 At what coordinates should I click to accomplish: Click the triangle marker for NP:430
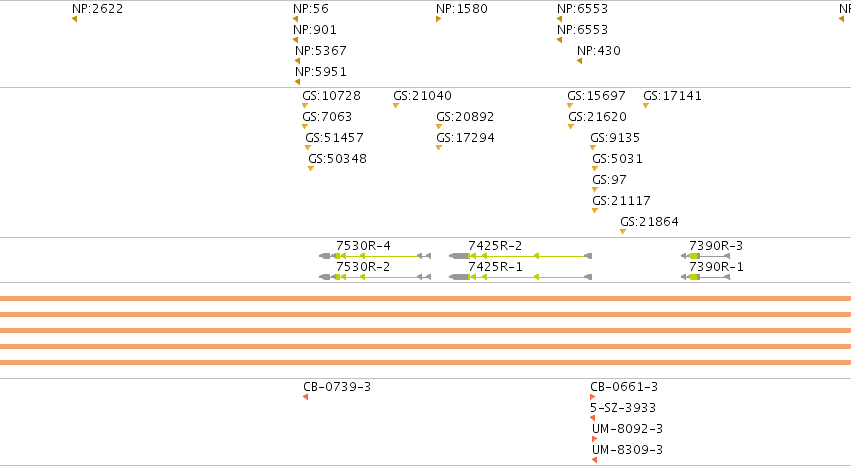point(580,61)
